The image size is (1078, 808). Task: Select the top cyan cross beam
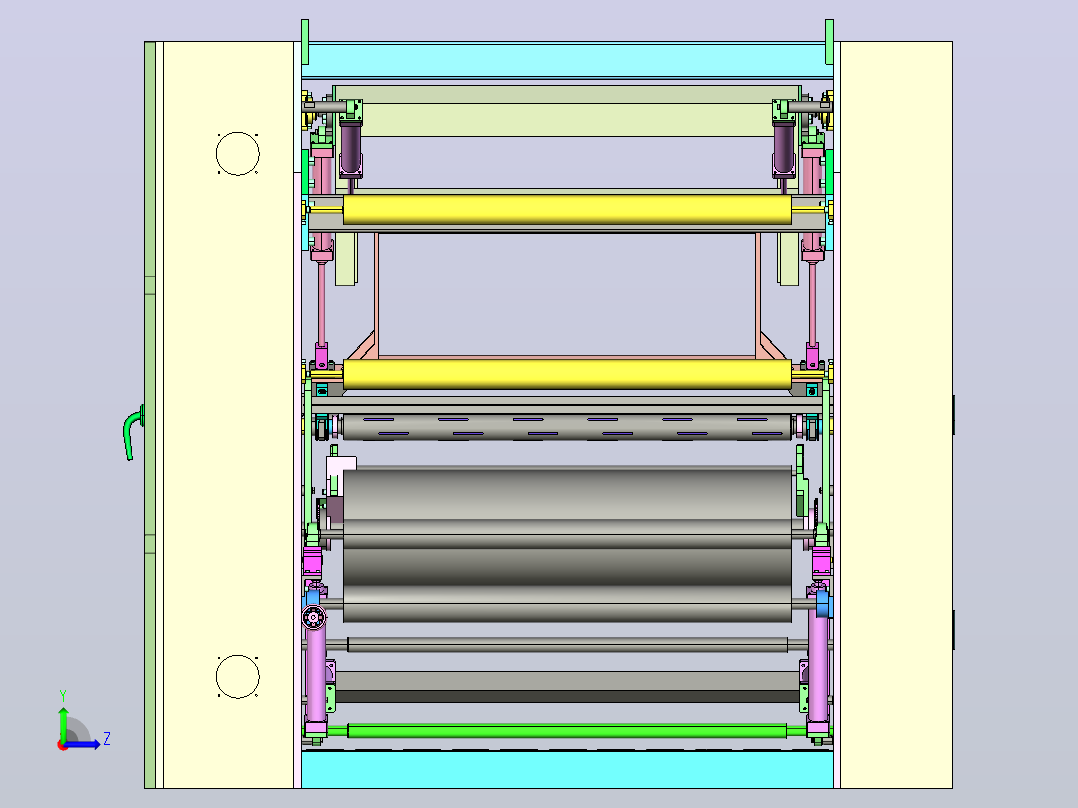tap(567, 60)
